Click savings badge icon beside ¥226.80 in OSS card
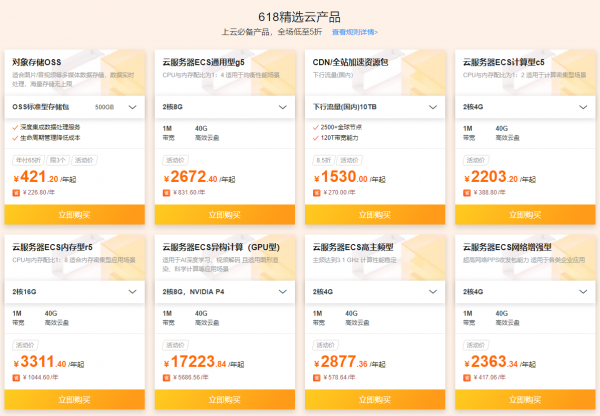 tap(14, 194)
